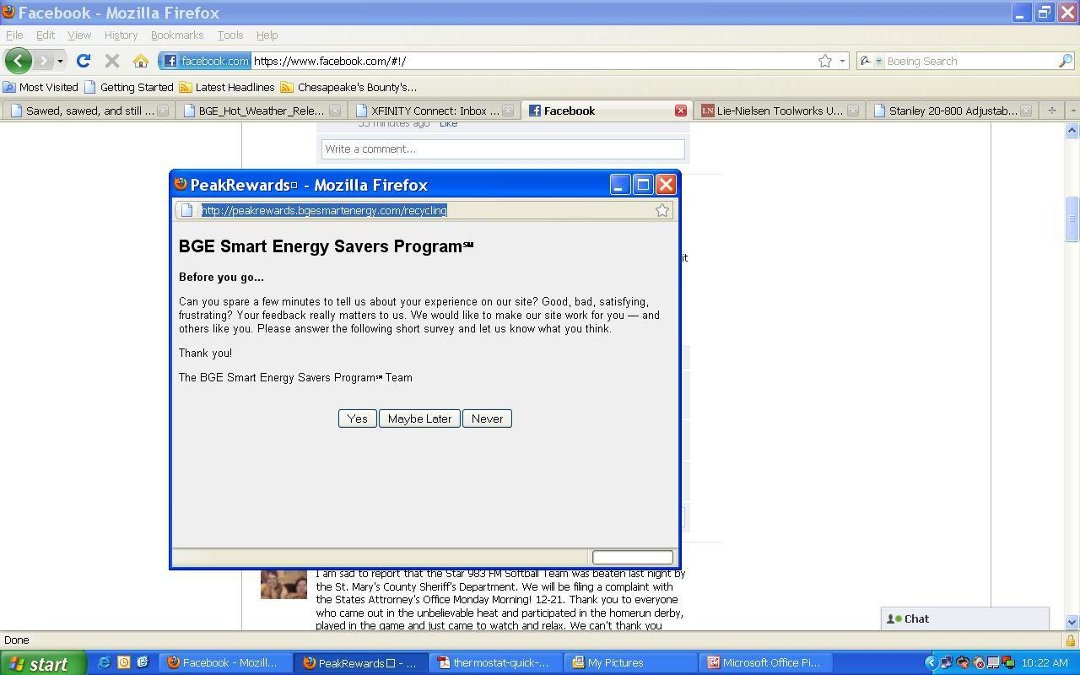Image resolution: width=1080 pixels, height=675 pixels.
Task: Choose Maybe Later in the survey popup
Action: coord(419,419)
